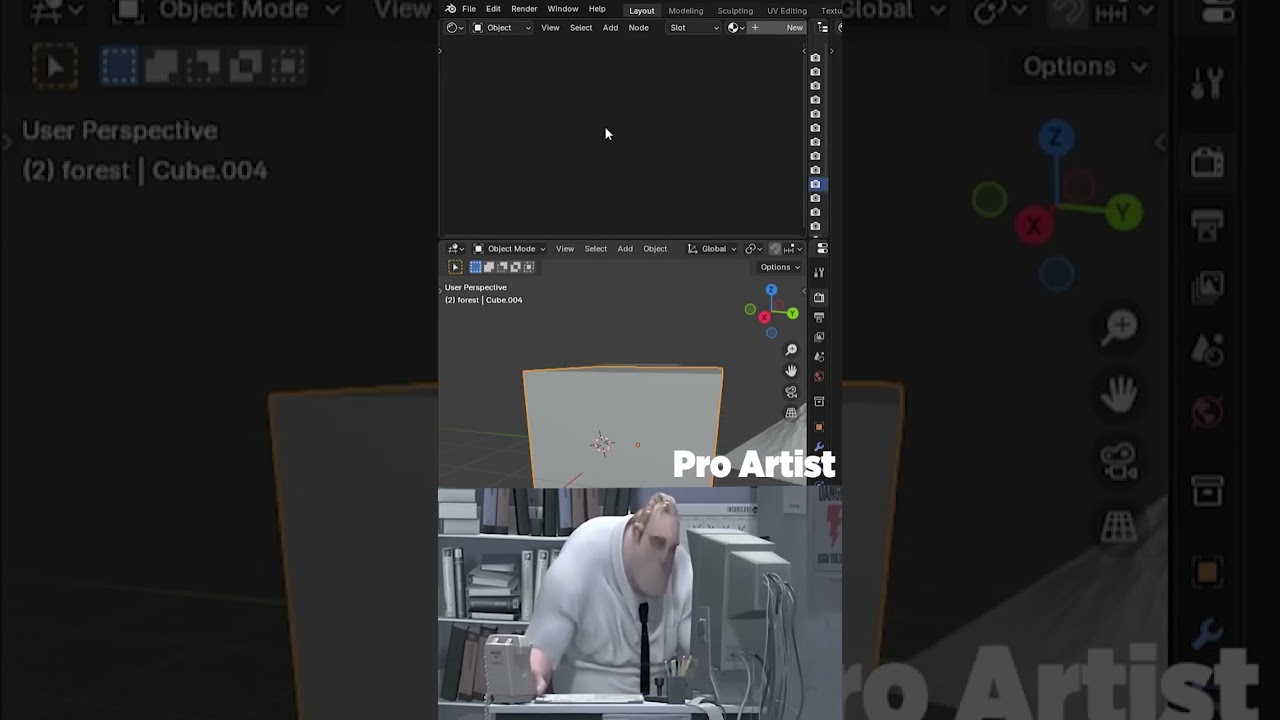Click the Blender logo in the top bar
1280x720 pixels.
[450, 9]
